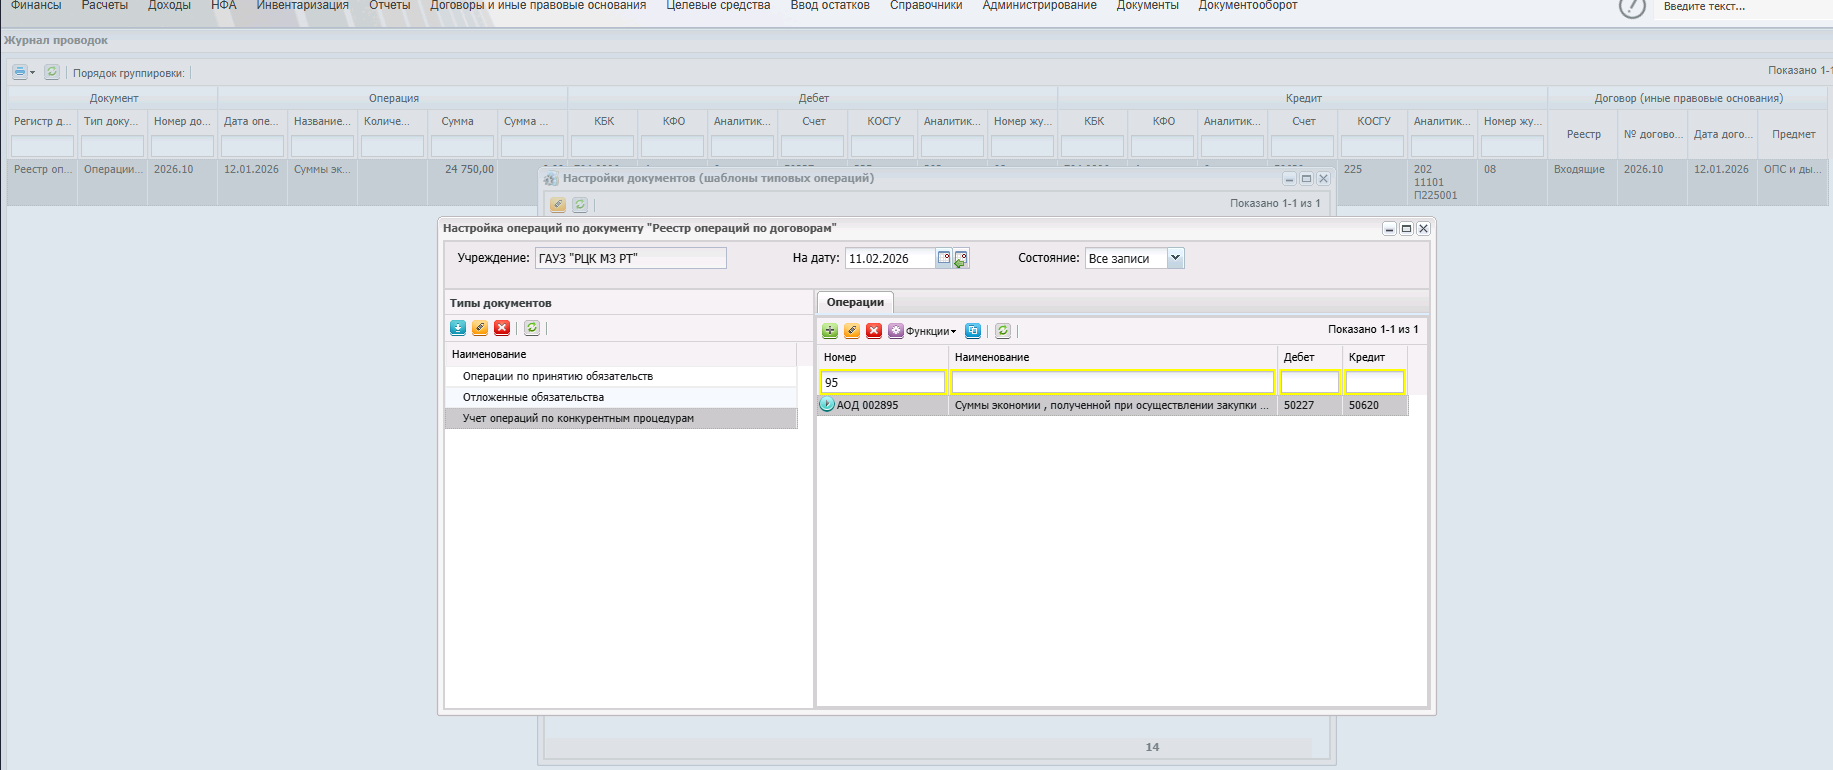Open the Отчеты menu
The width and height of the screenshot is (1833, 770).
pyautogui.click(x=390, y=6)
